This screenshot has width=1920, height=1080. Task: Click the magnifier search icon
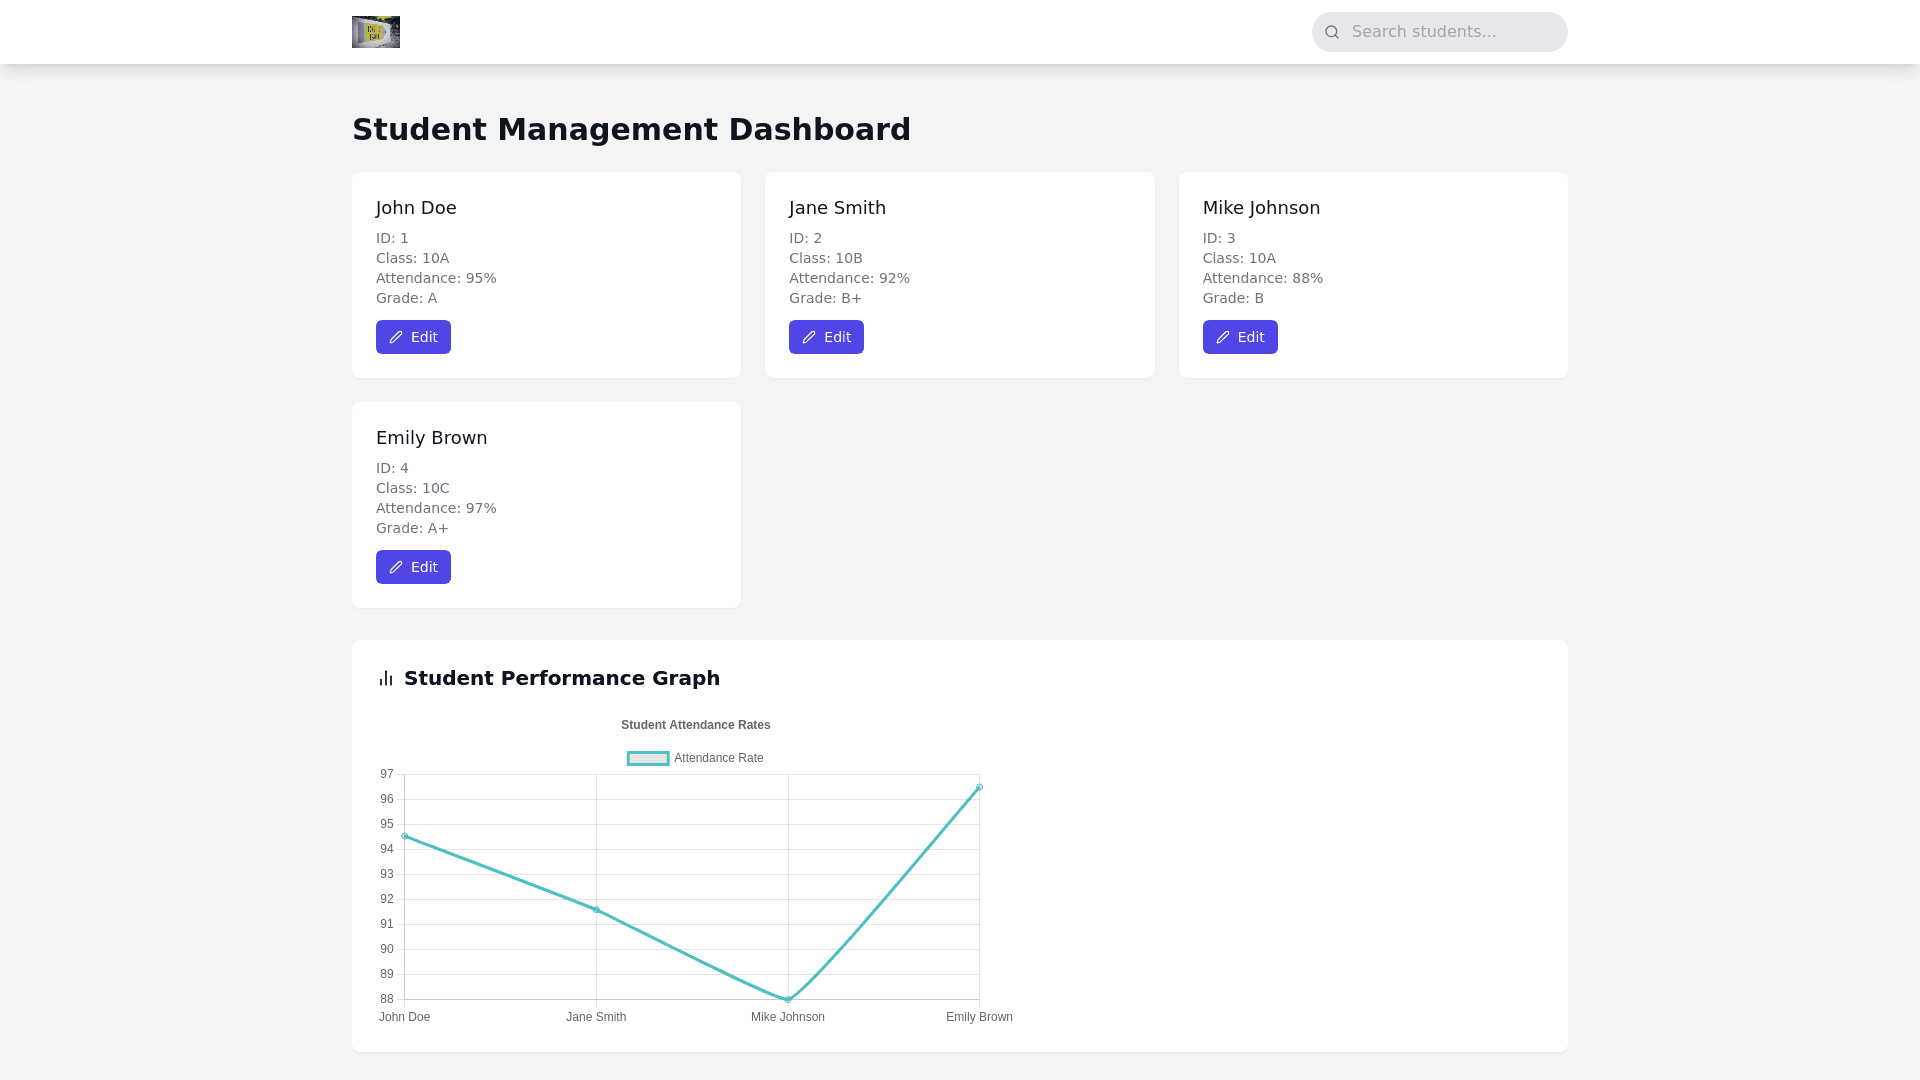pos(1332,32)
